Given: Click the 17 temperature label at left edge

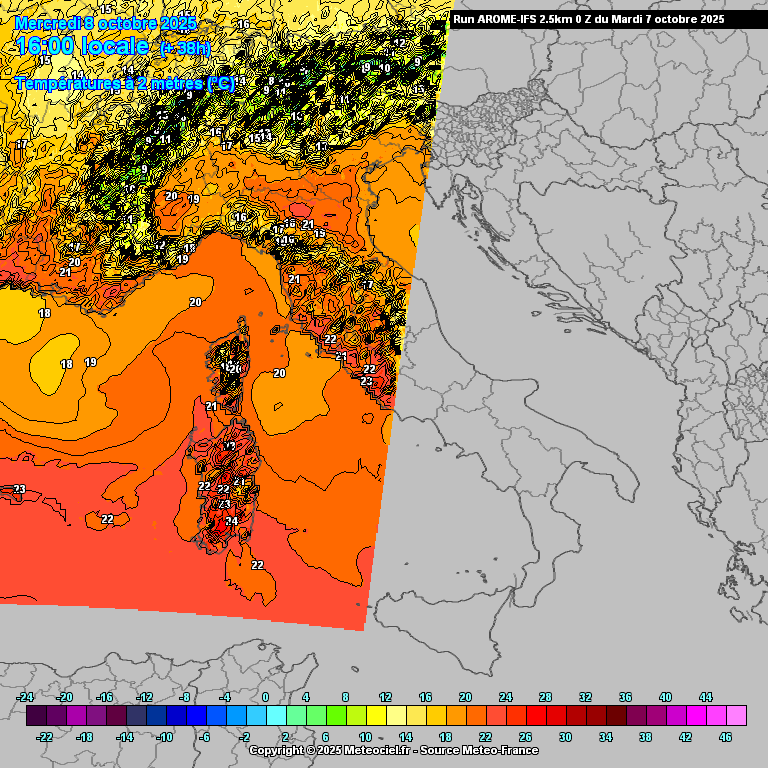Looking at the screenshot, I should click(20, 145).
